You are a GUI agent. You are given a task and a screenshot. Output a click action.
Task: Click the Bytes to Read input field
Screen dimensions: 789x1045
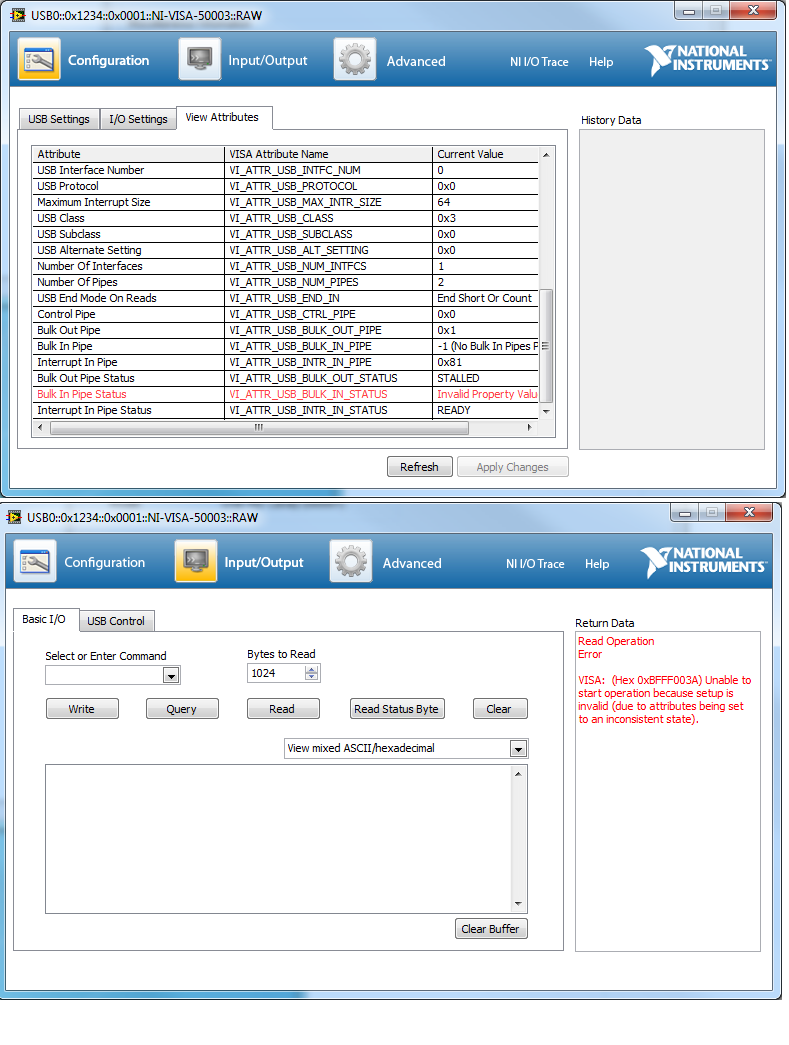[x=275, y=674]
